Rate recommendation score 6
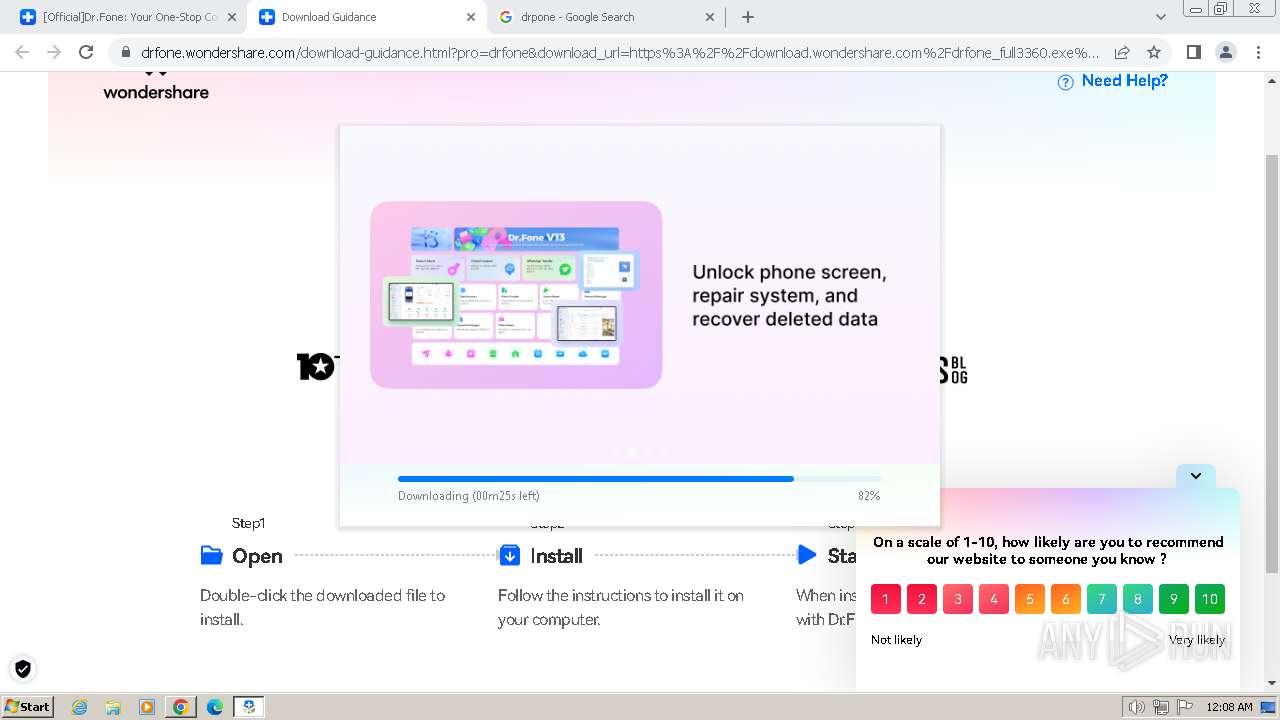1280x720 pixels. tap(1066, 599)
